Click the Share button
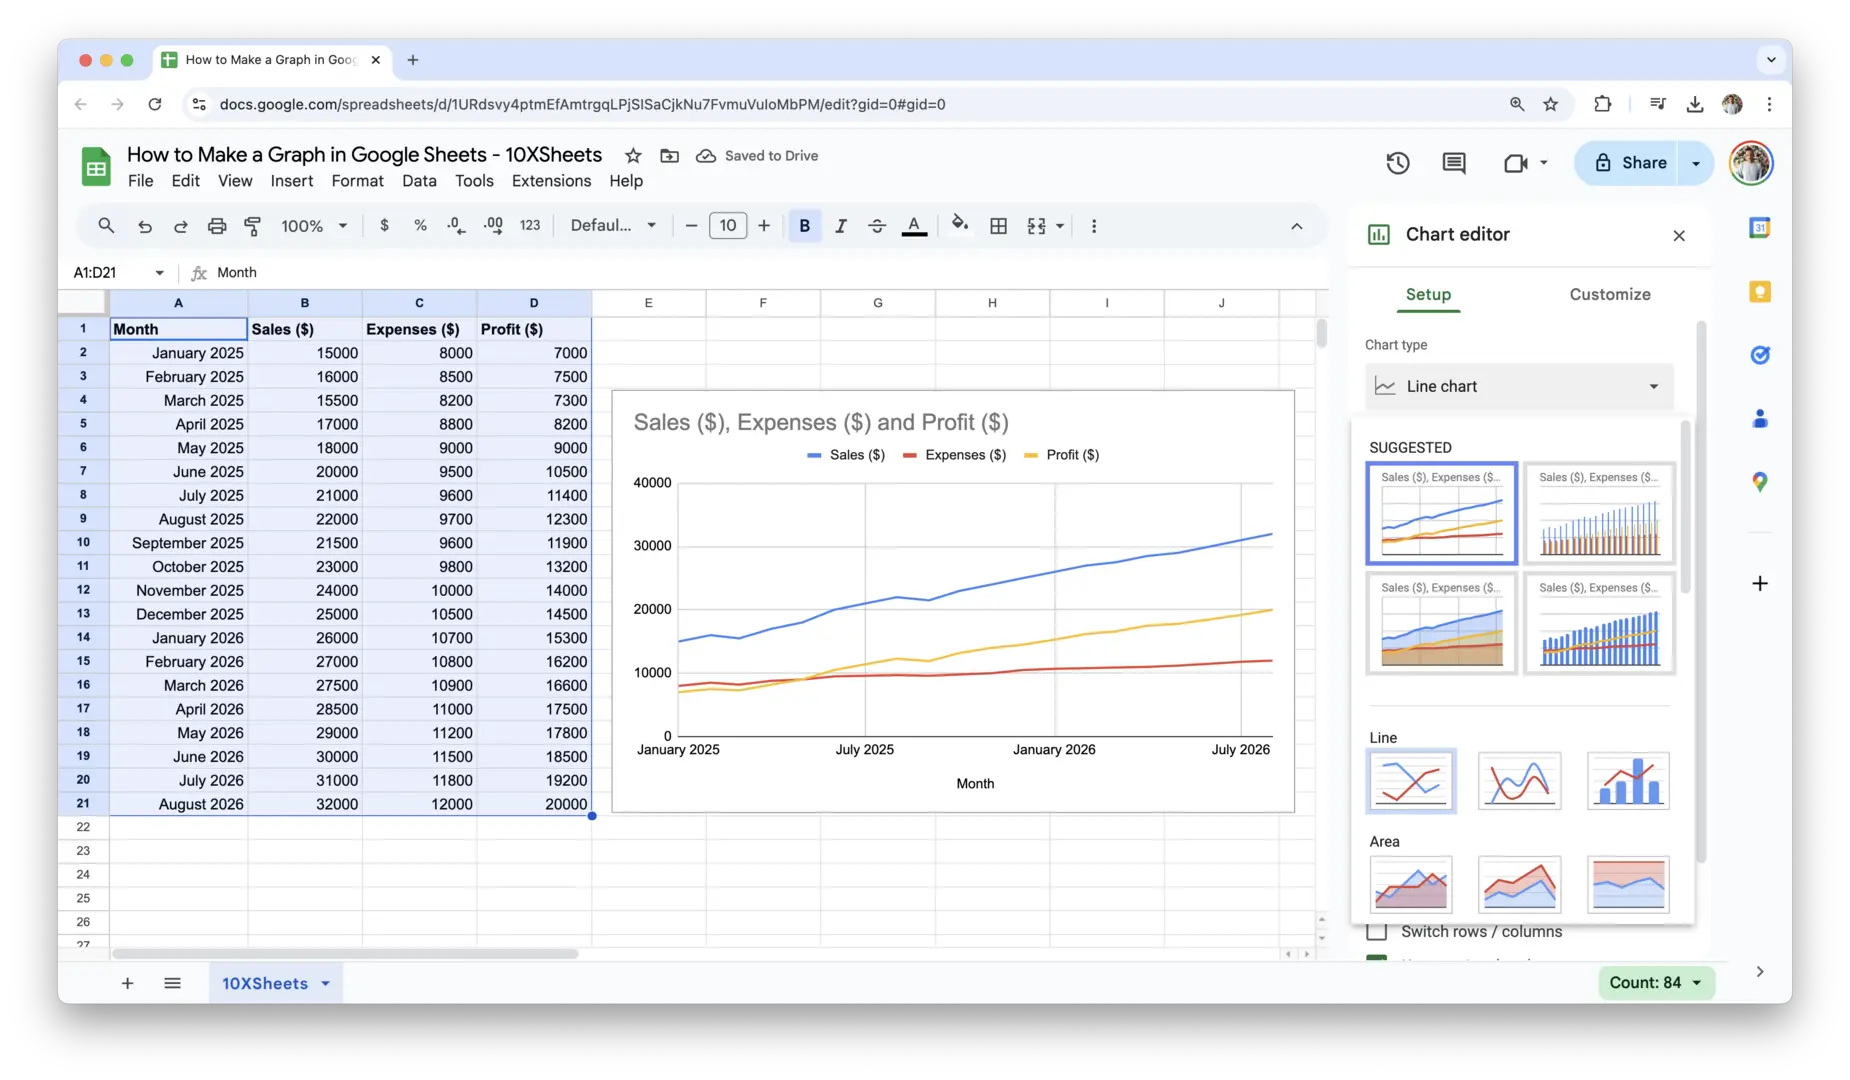The image size is (1850, 1080). point(1629,163)
